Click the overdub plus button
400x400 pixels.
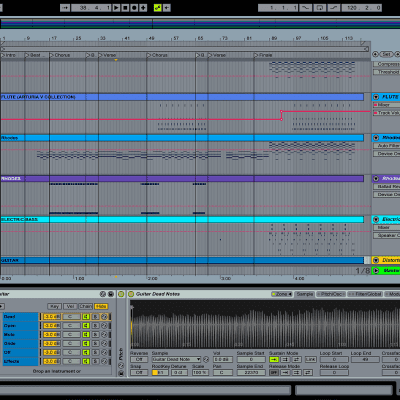143,8
